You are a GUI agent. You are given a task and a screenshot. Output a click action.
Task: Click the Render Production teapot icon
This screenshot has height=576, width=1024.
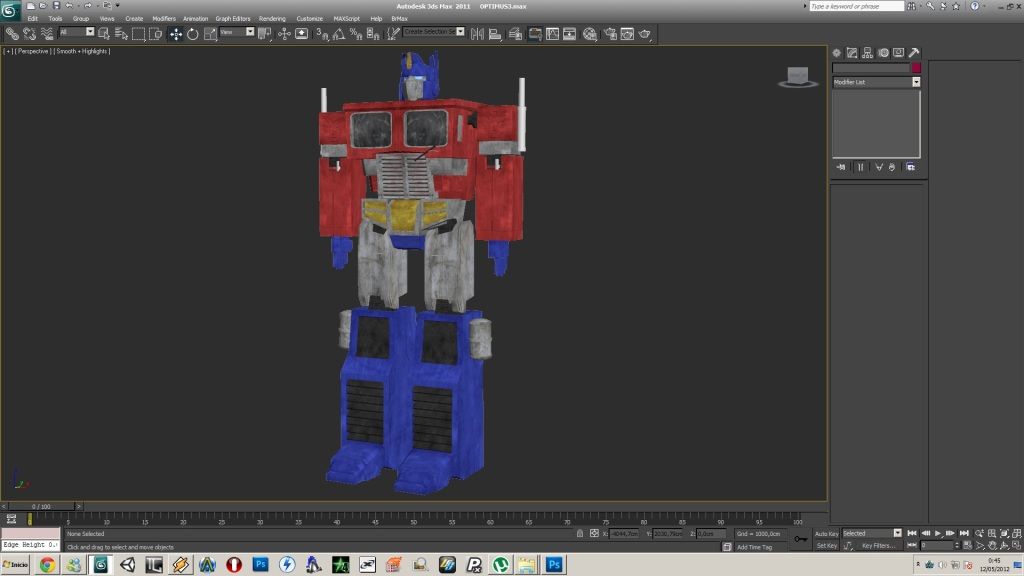tap(645, 34)
